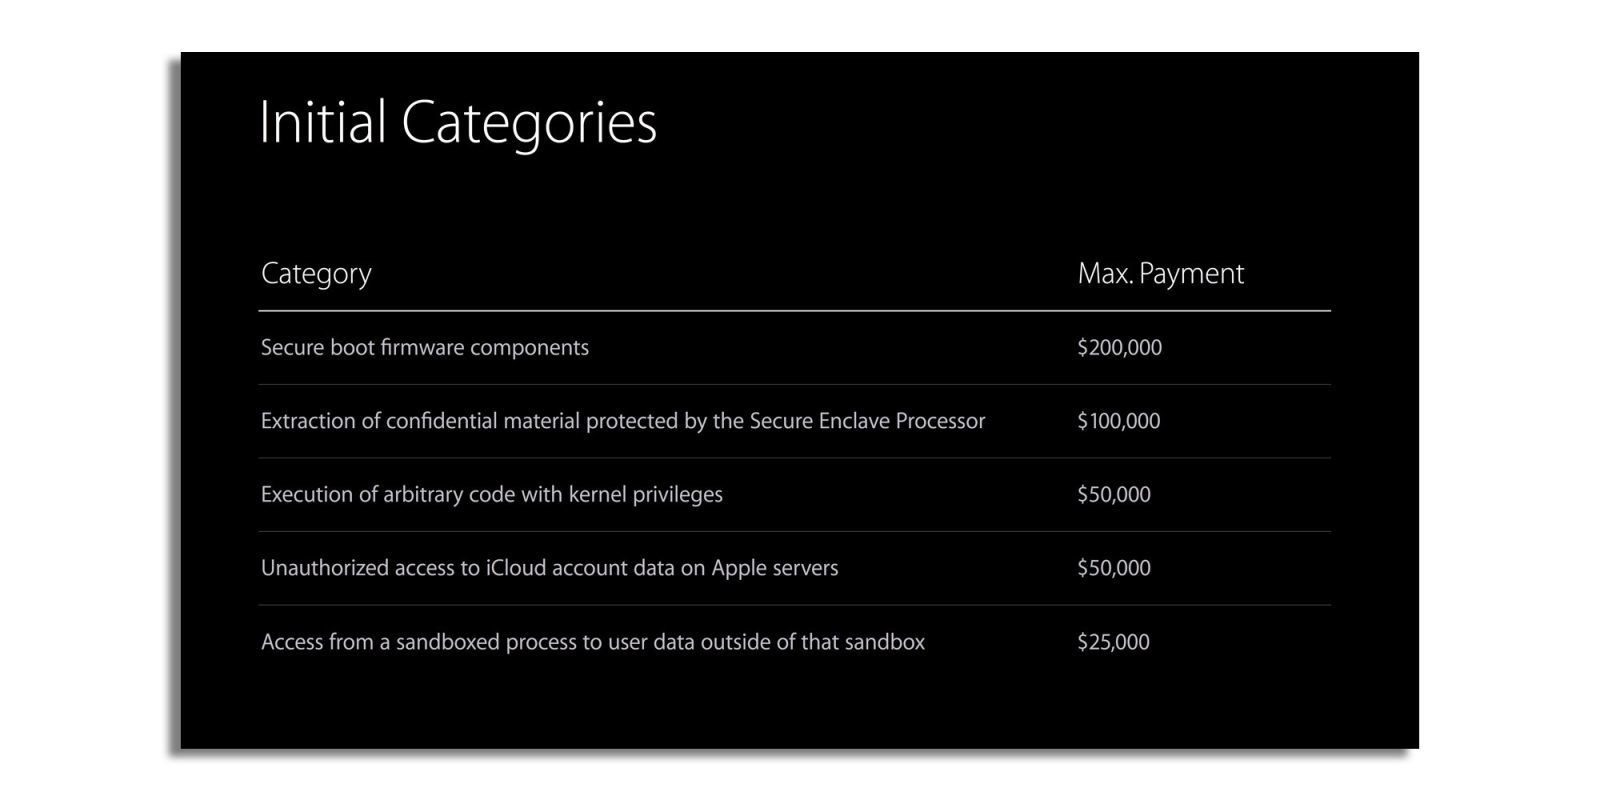Screen dimensions: 1600x800
Task: Click the Initial Categories slide title
Action: [x=458, y=123]
